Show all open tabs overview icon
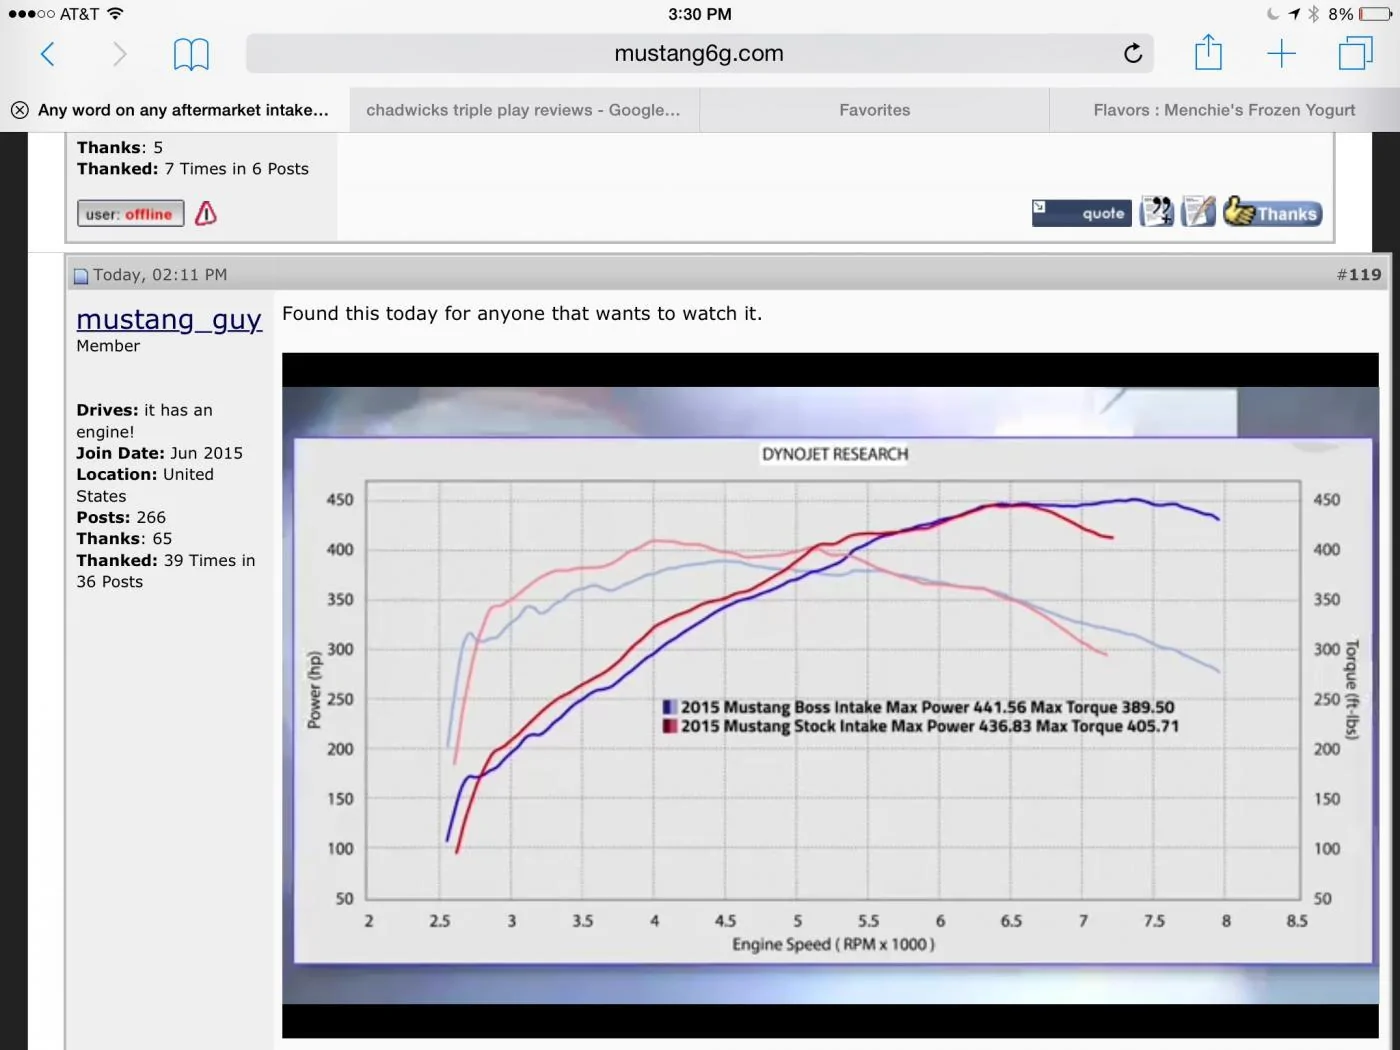The height and width of the screenshot is (1050, 1400). click(x=1355, y=53)
